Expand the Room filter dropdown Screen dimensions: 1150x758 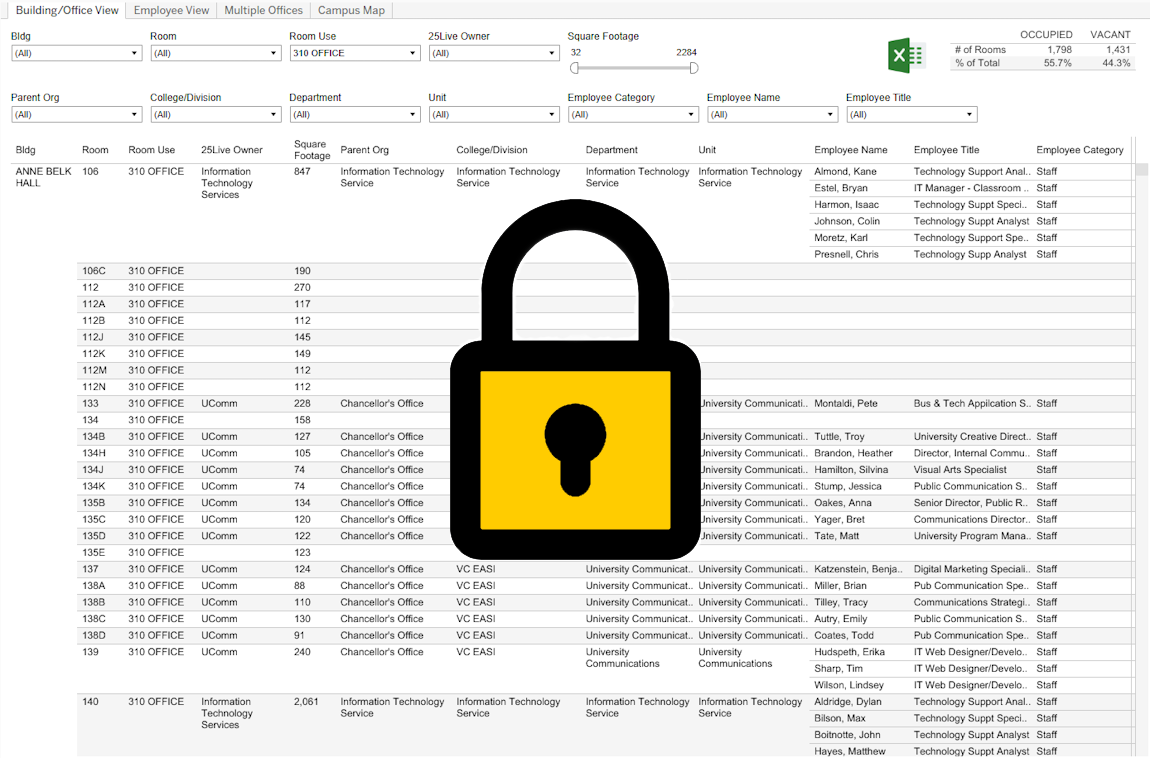coord(216,54)
